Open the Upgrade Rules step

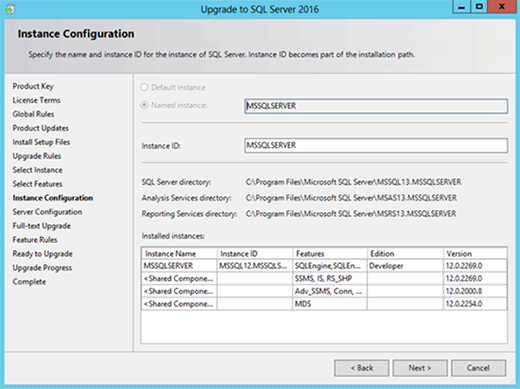coord(37,156)
